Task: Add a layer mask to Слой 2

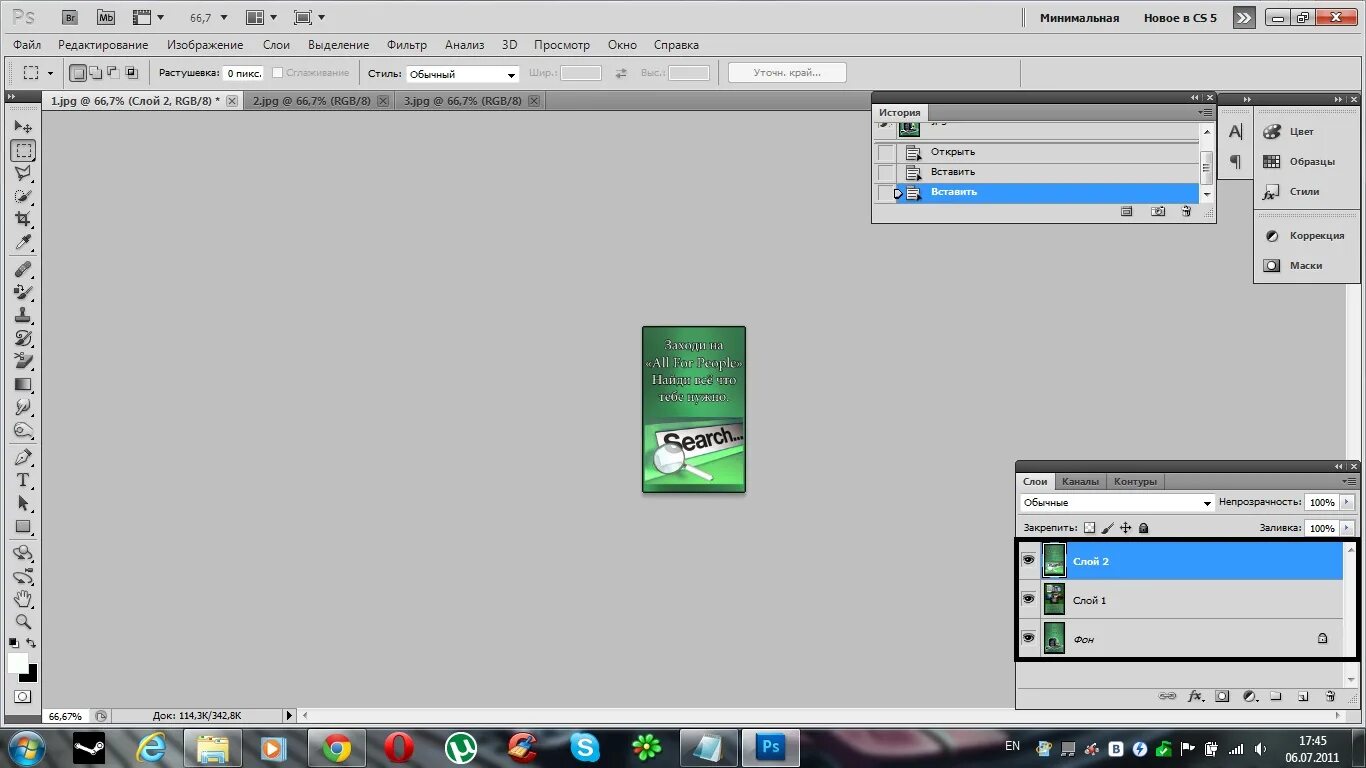Action: [x=1222, y=696]
